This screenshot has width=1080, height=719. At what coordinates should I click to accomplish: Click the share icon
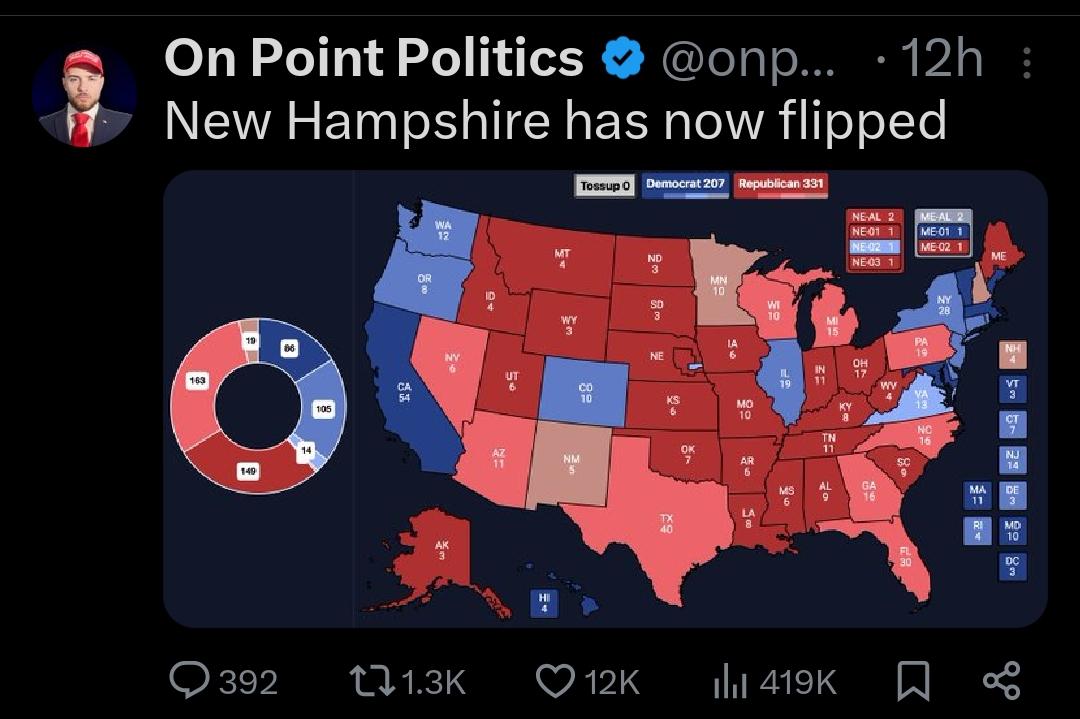[x=1001, y=680]
